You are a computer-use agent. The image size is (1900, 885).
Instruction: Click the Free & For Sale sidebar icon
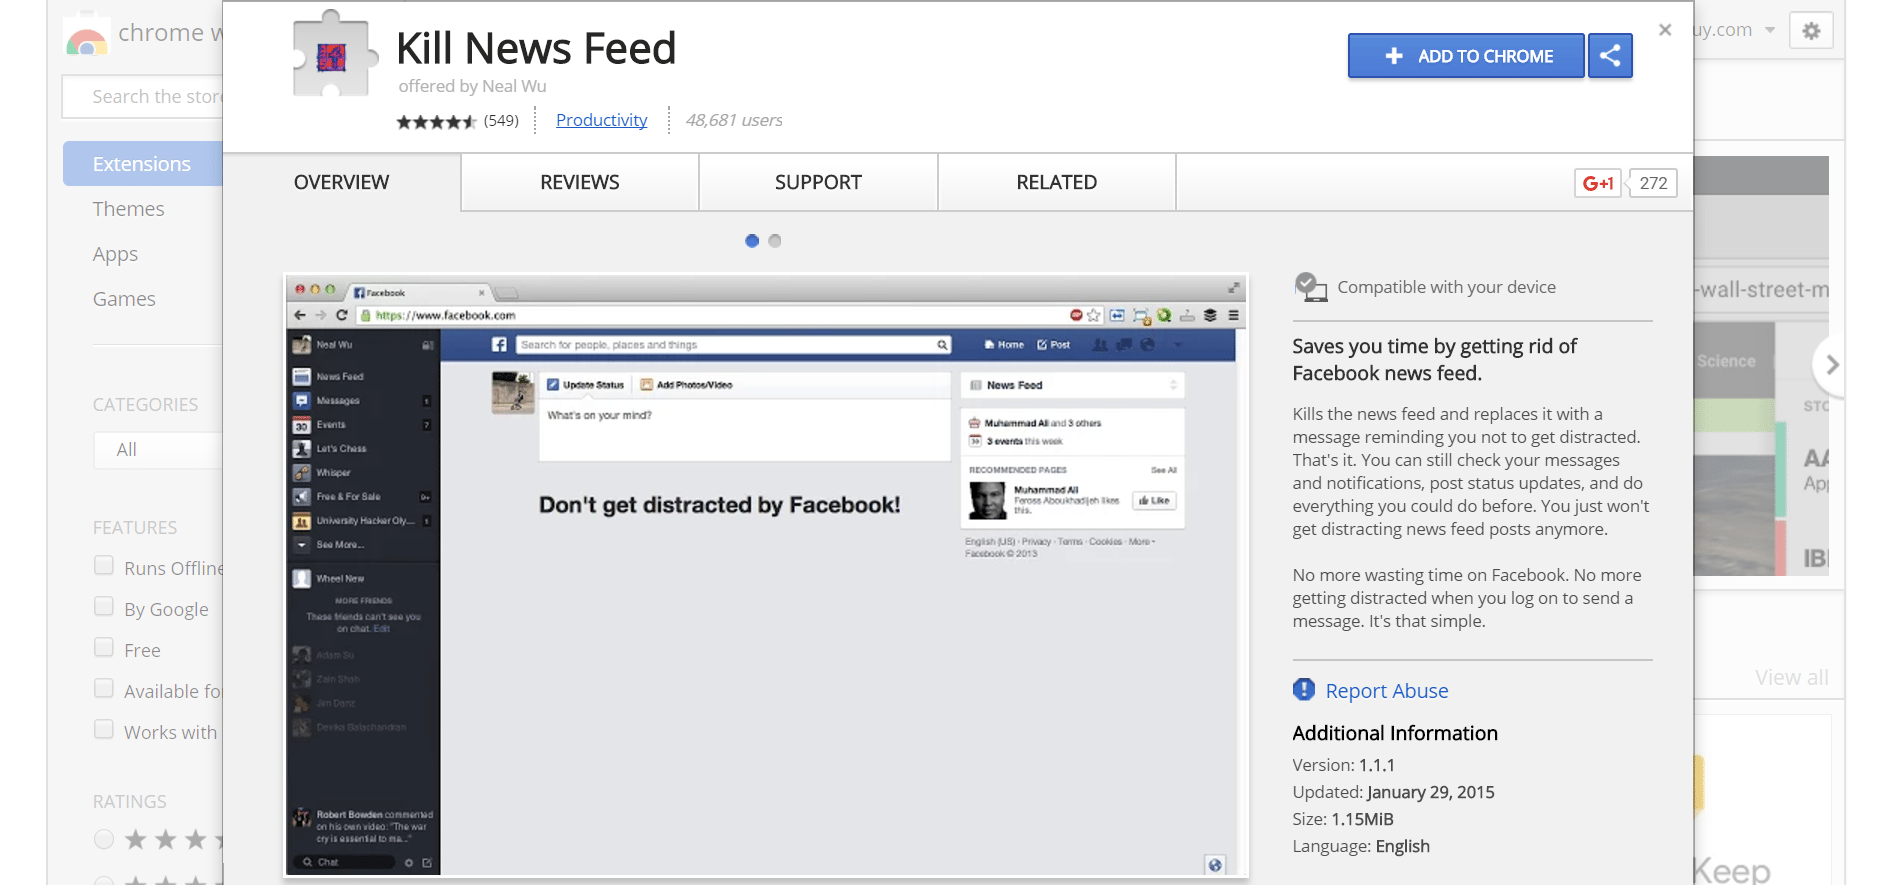click(x=301, y=497)
